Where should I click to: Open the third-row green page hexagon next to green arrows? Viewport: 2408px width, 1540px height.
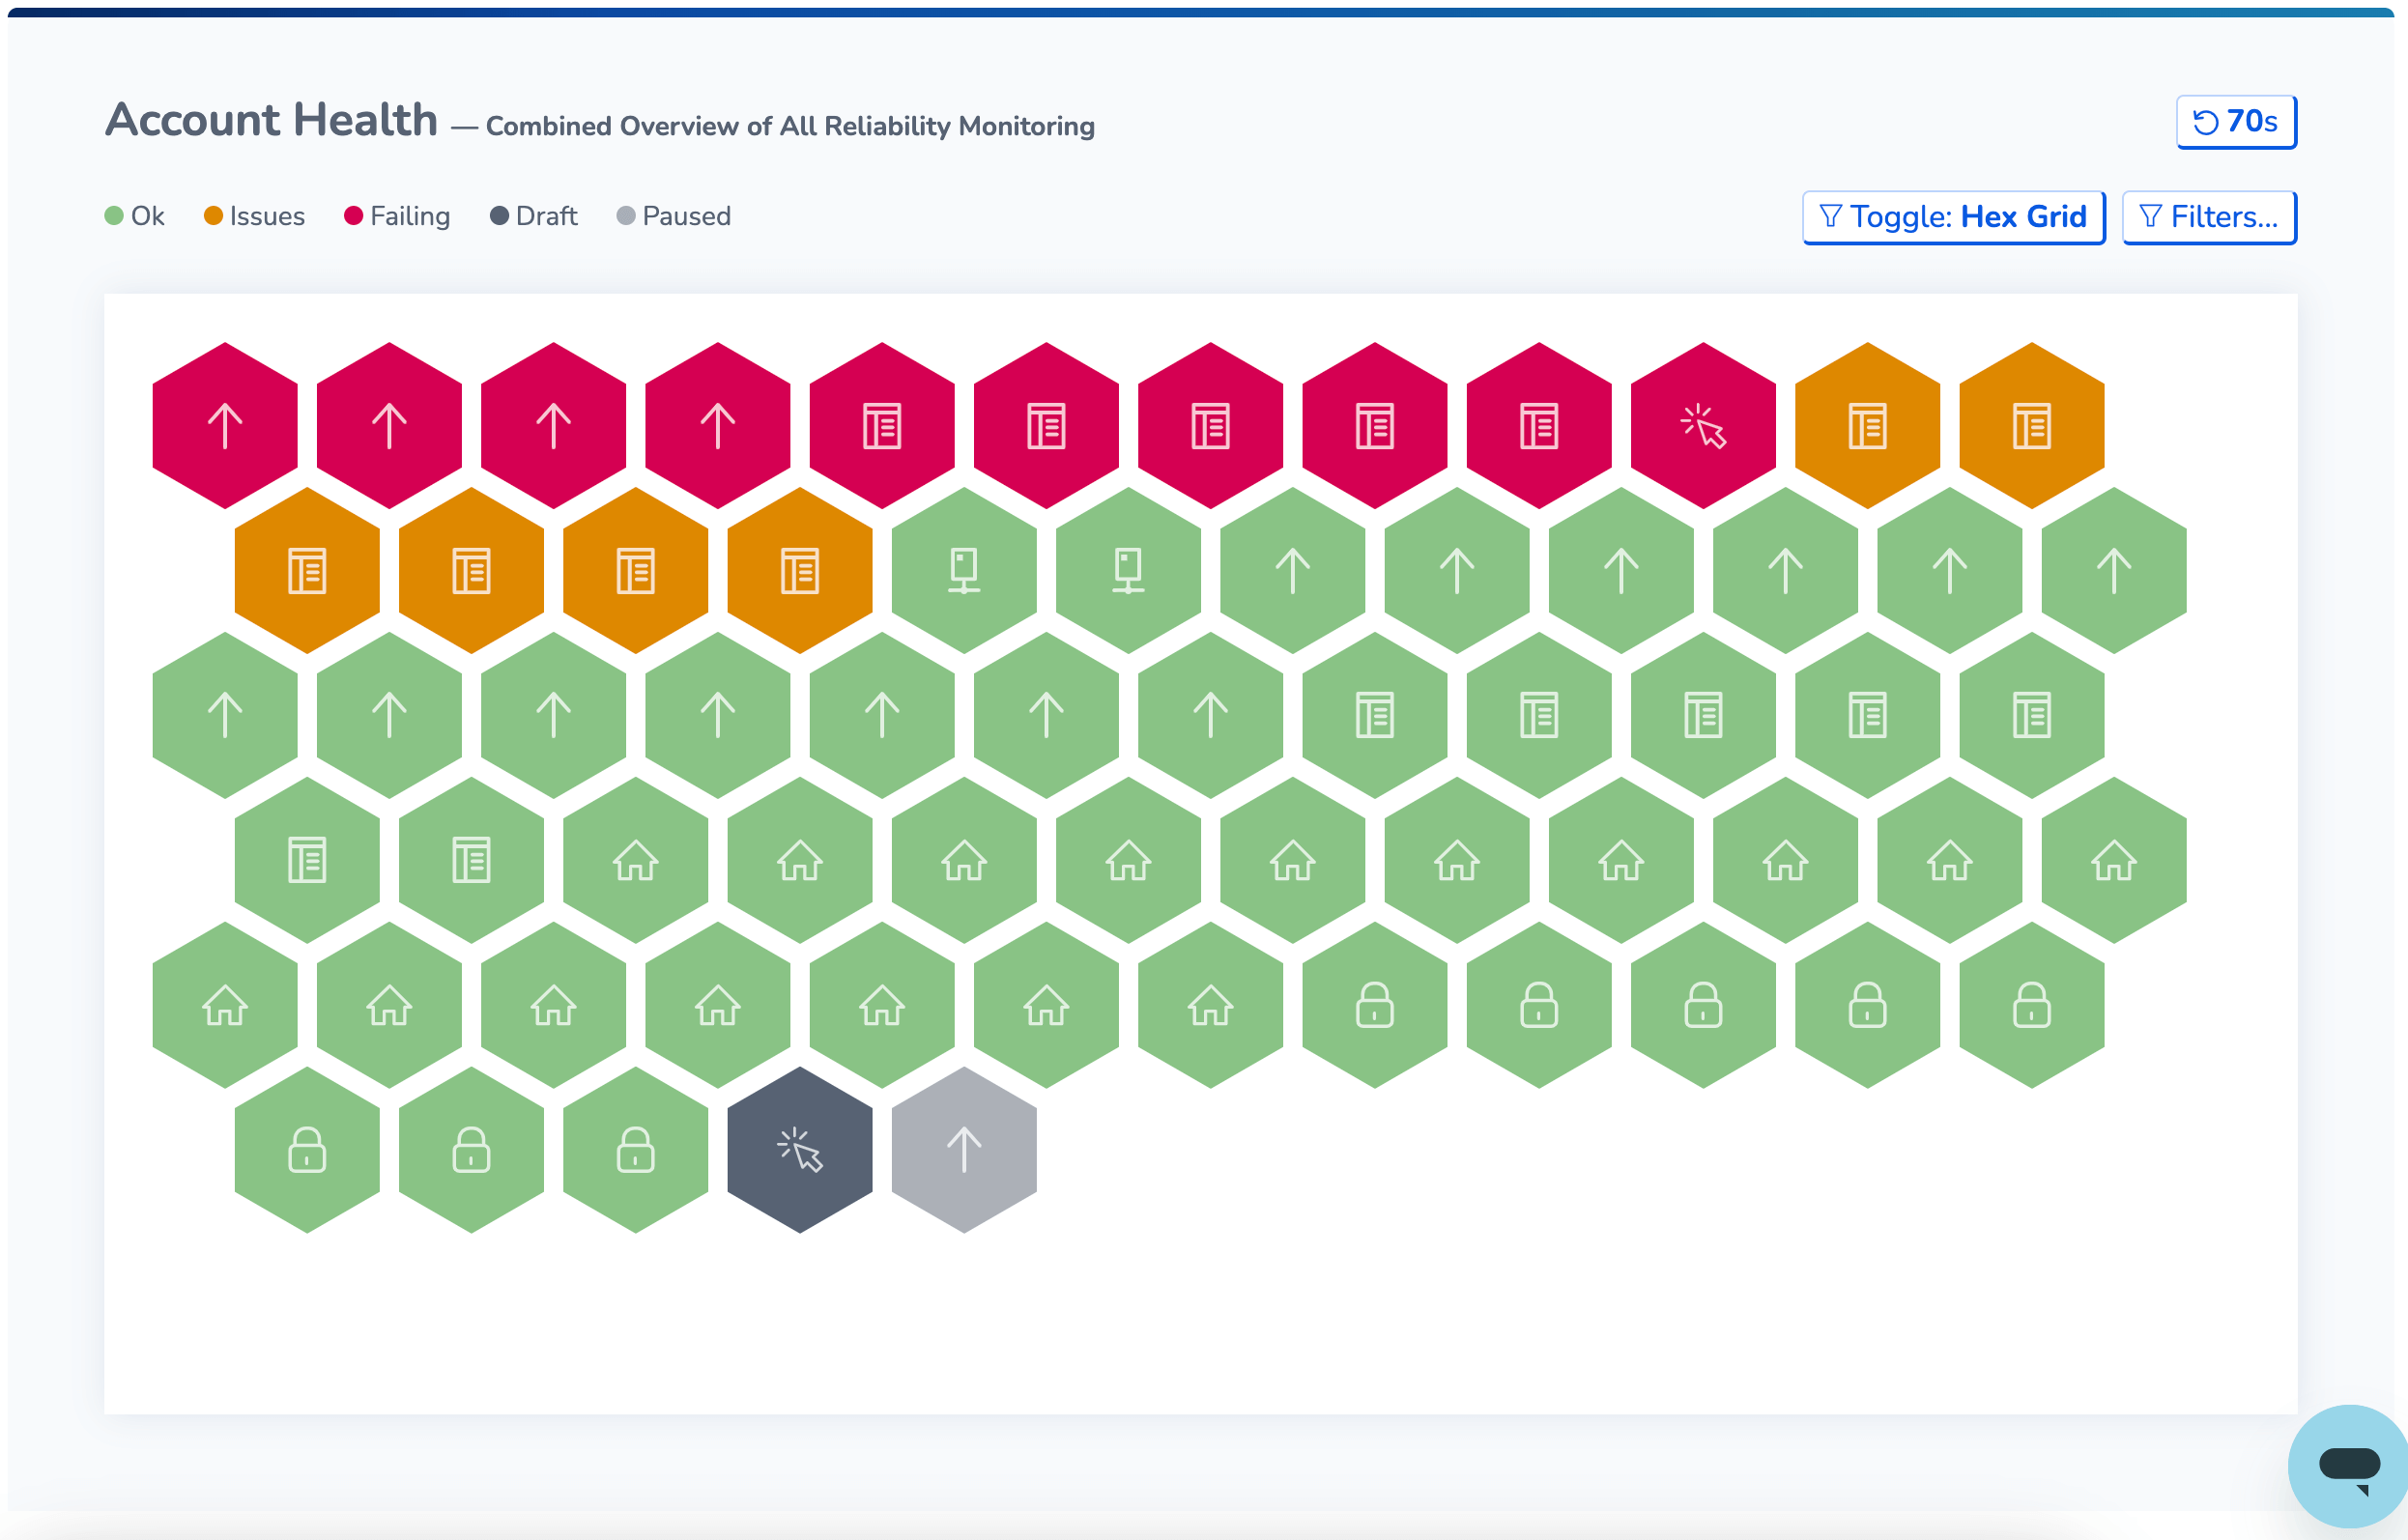pyautogui.click(x=1375, y=716)
